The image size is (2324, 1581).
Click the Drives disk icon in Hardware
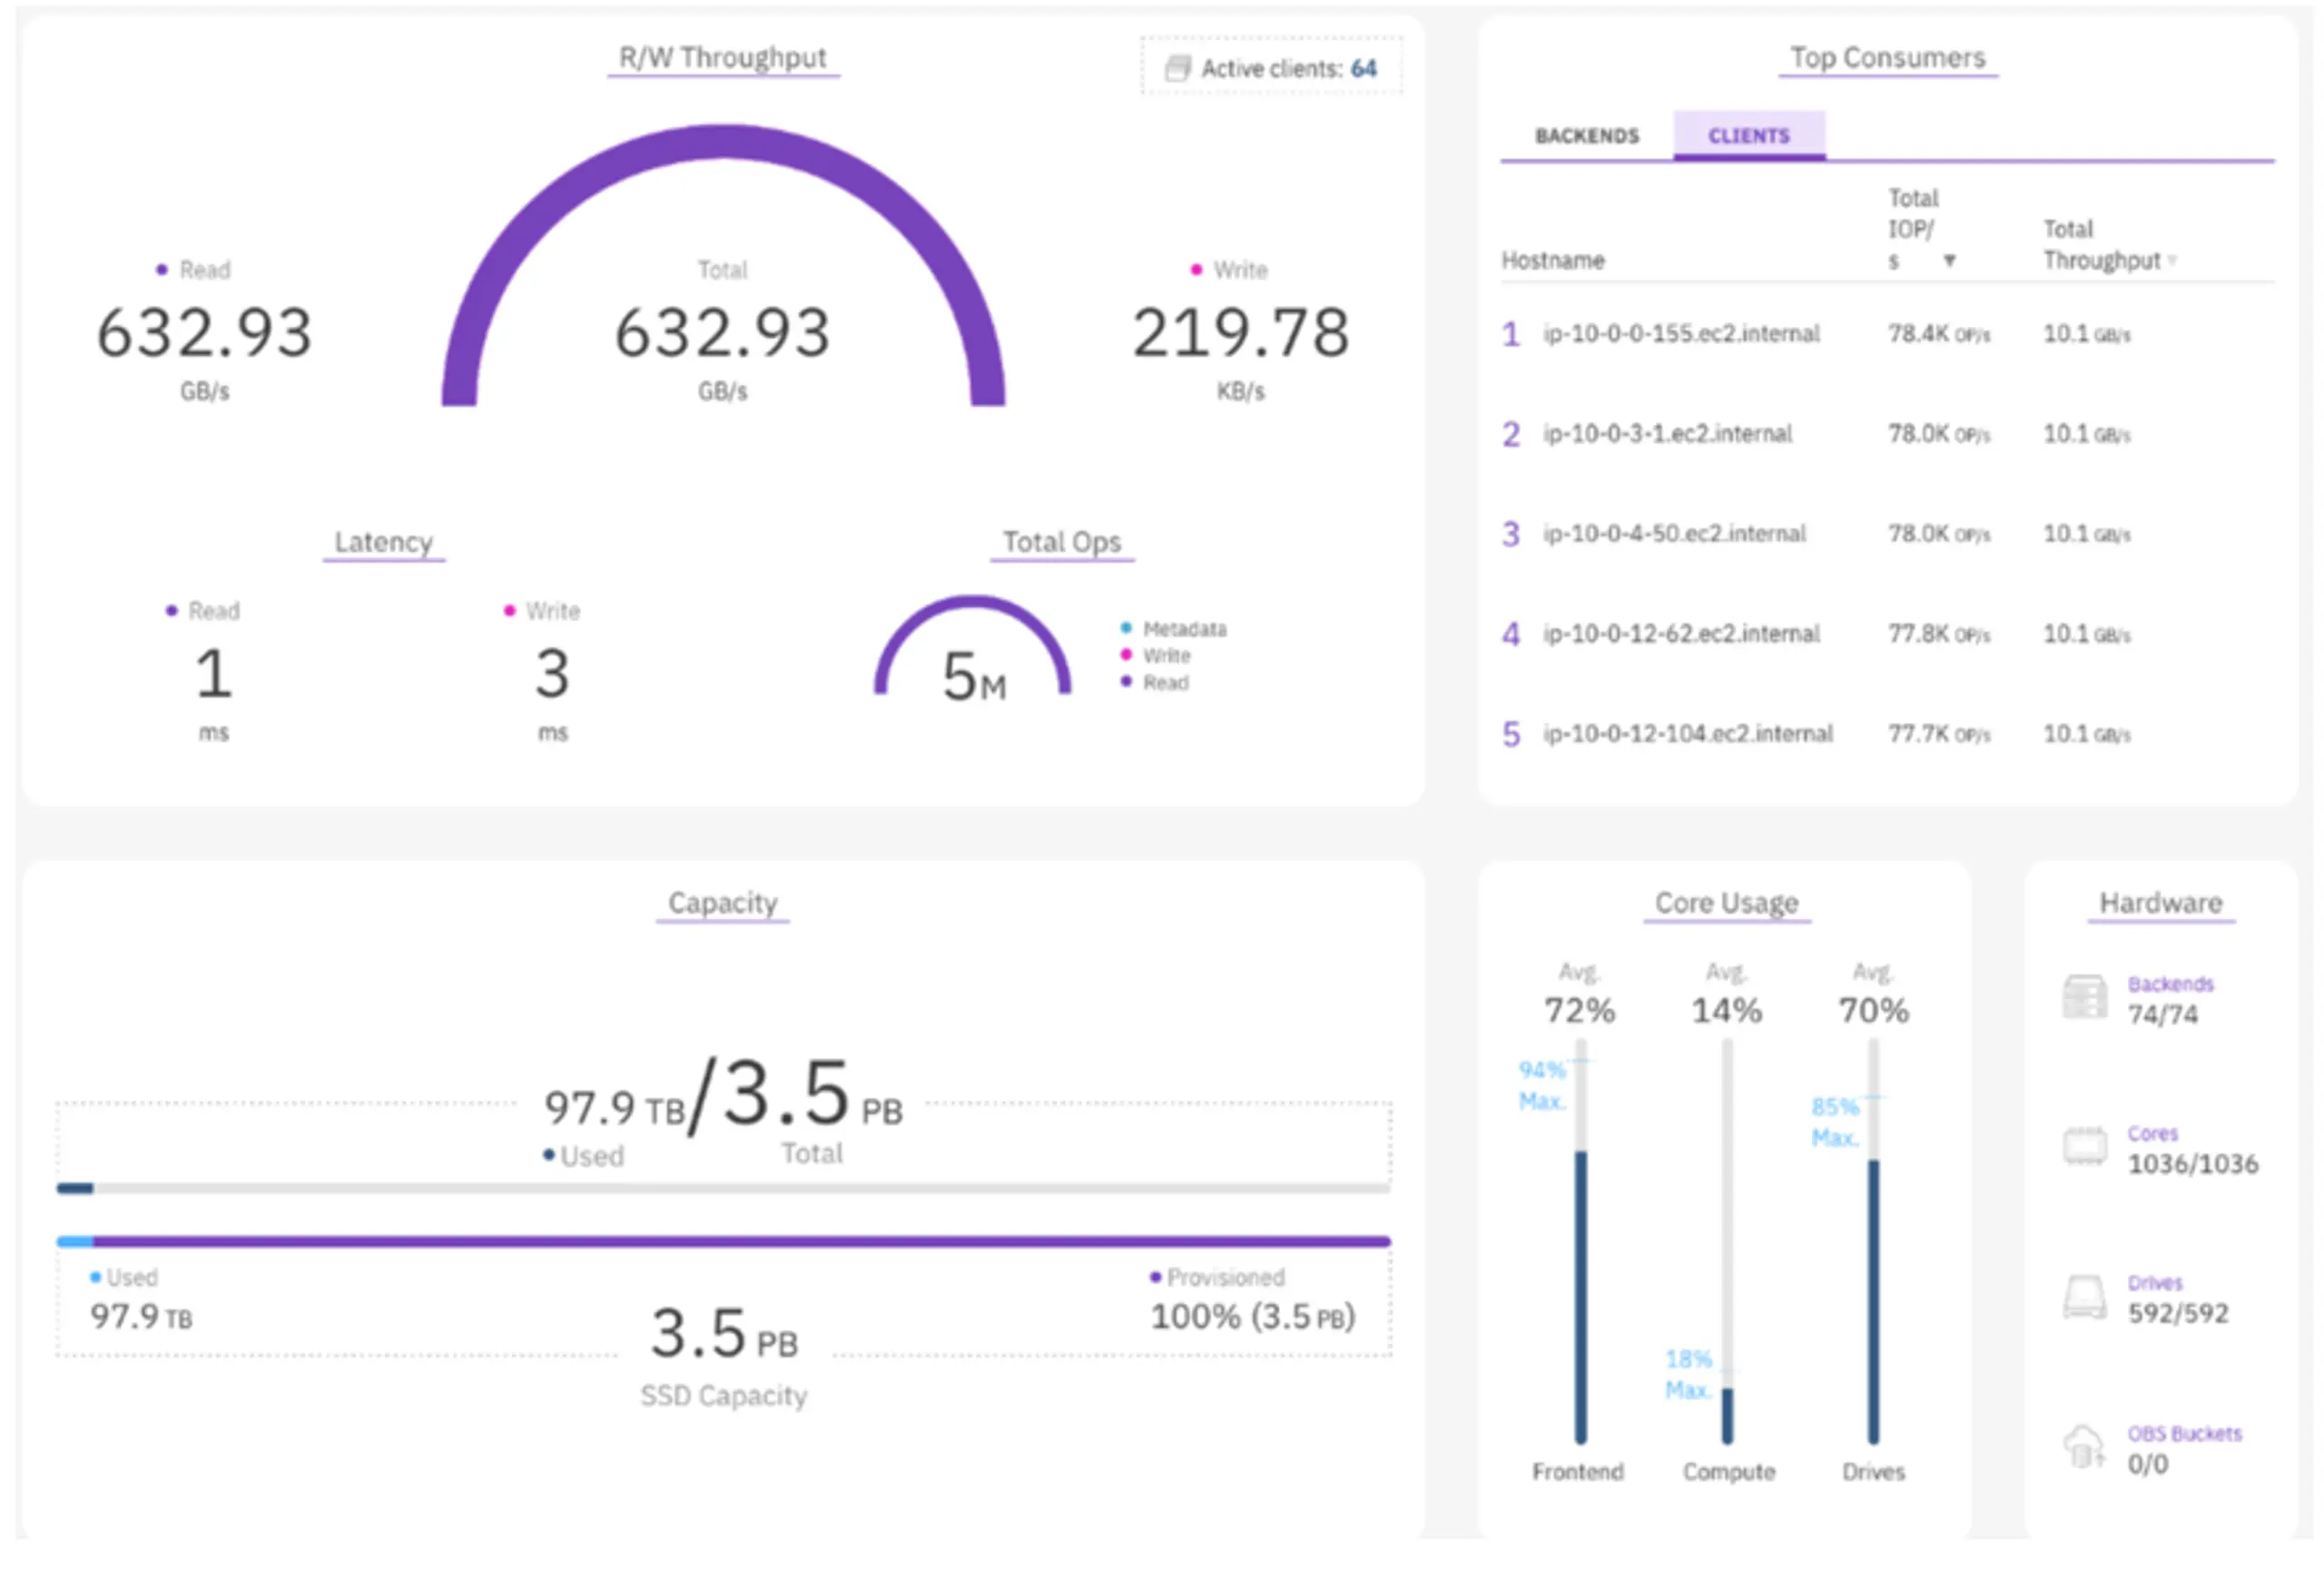[x=2085, y=1297]
